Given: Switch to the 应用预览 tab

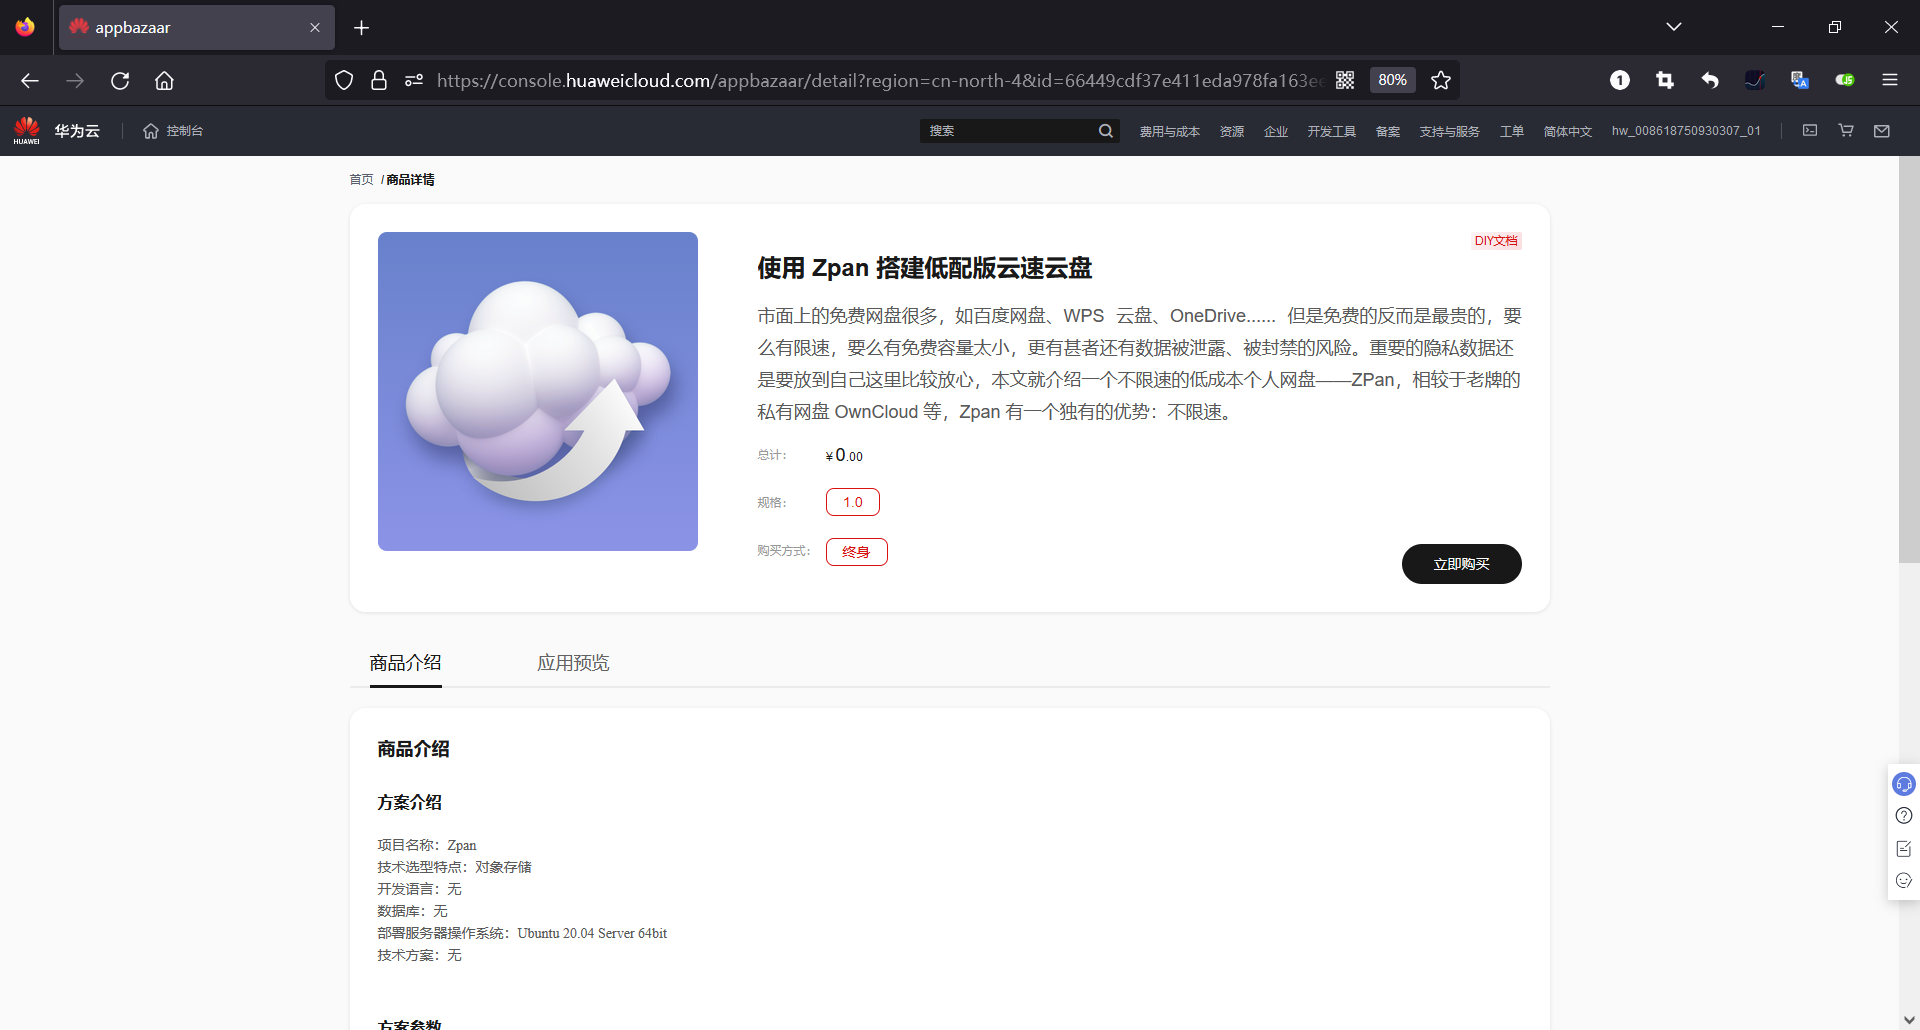Looking at the screenshot, I should click(x=572, y=662).
